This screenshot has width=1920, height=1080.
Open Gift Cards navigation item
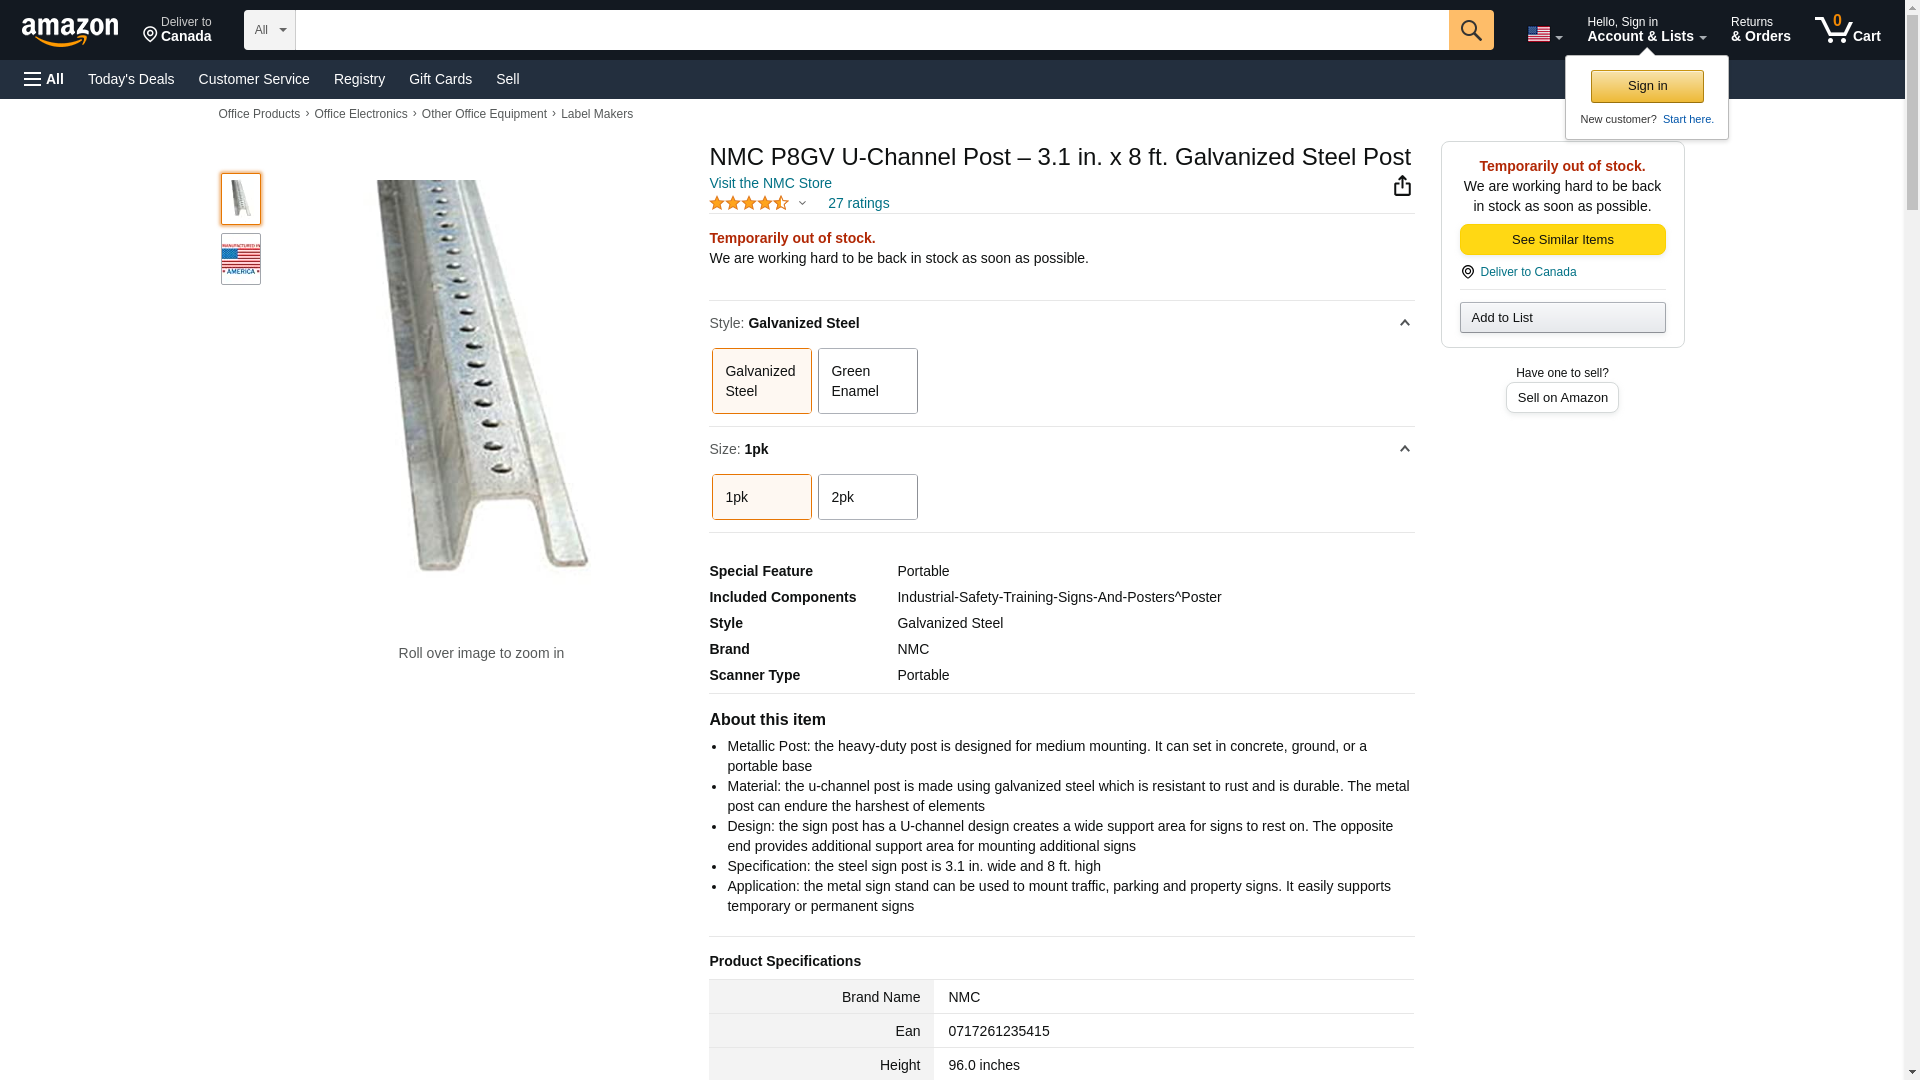tap(440, 79)
